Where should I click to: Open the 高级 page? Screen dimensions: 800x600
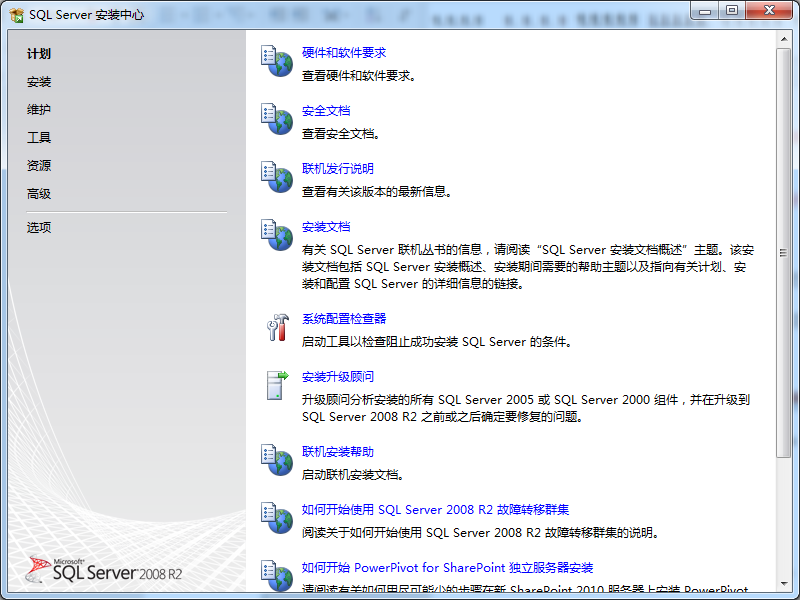tap(39, 193)
